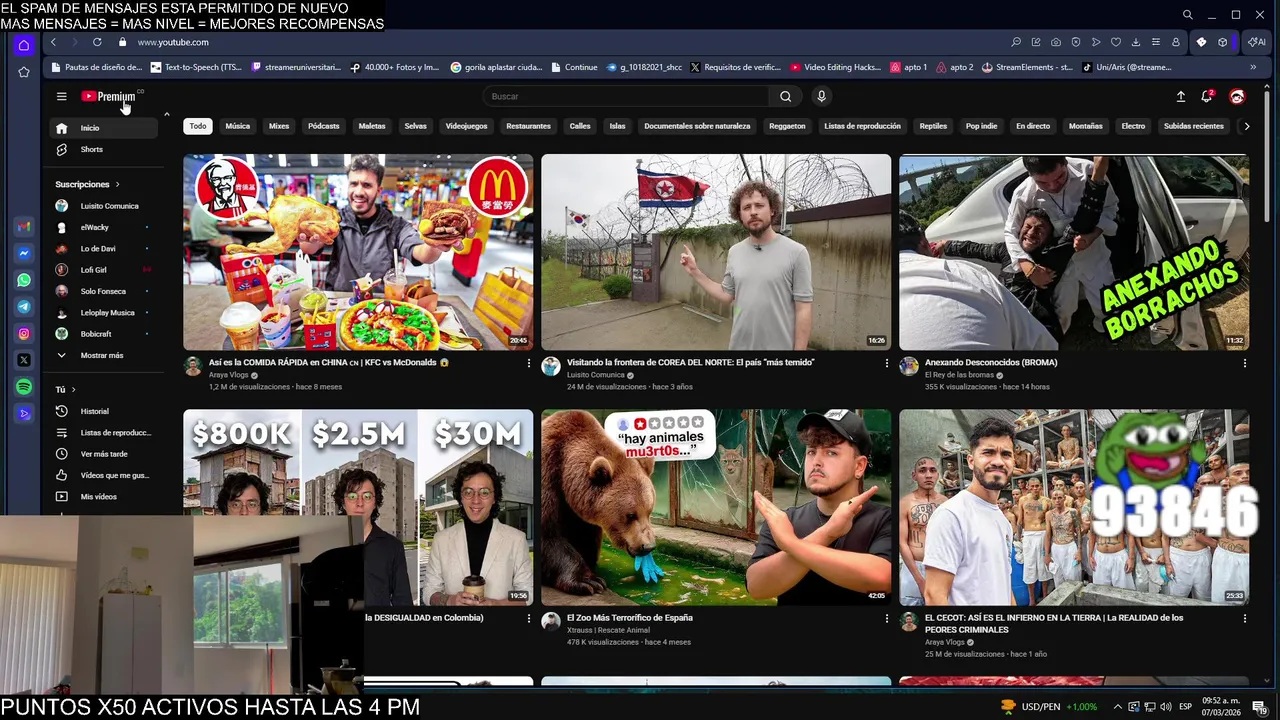Open the Video Editing Hacks bookmark
The width and height of the screenshot is (1280, 720).
[x=836, y=67]
